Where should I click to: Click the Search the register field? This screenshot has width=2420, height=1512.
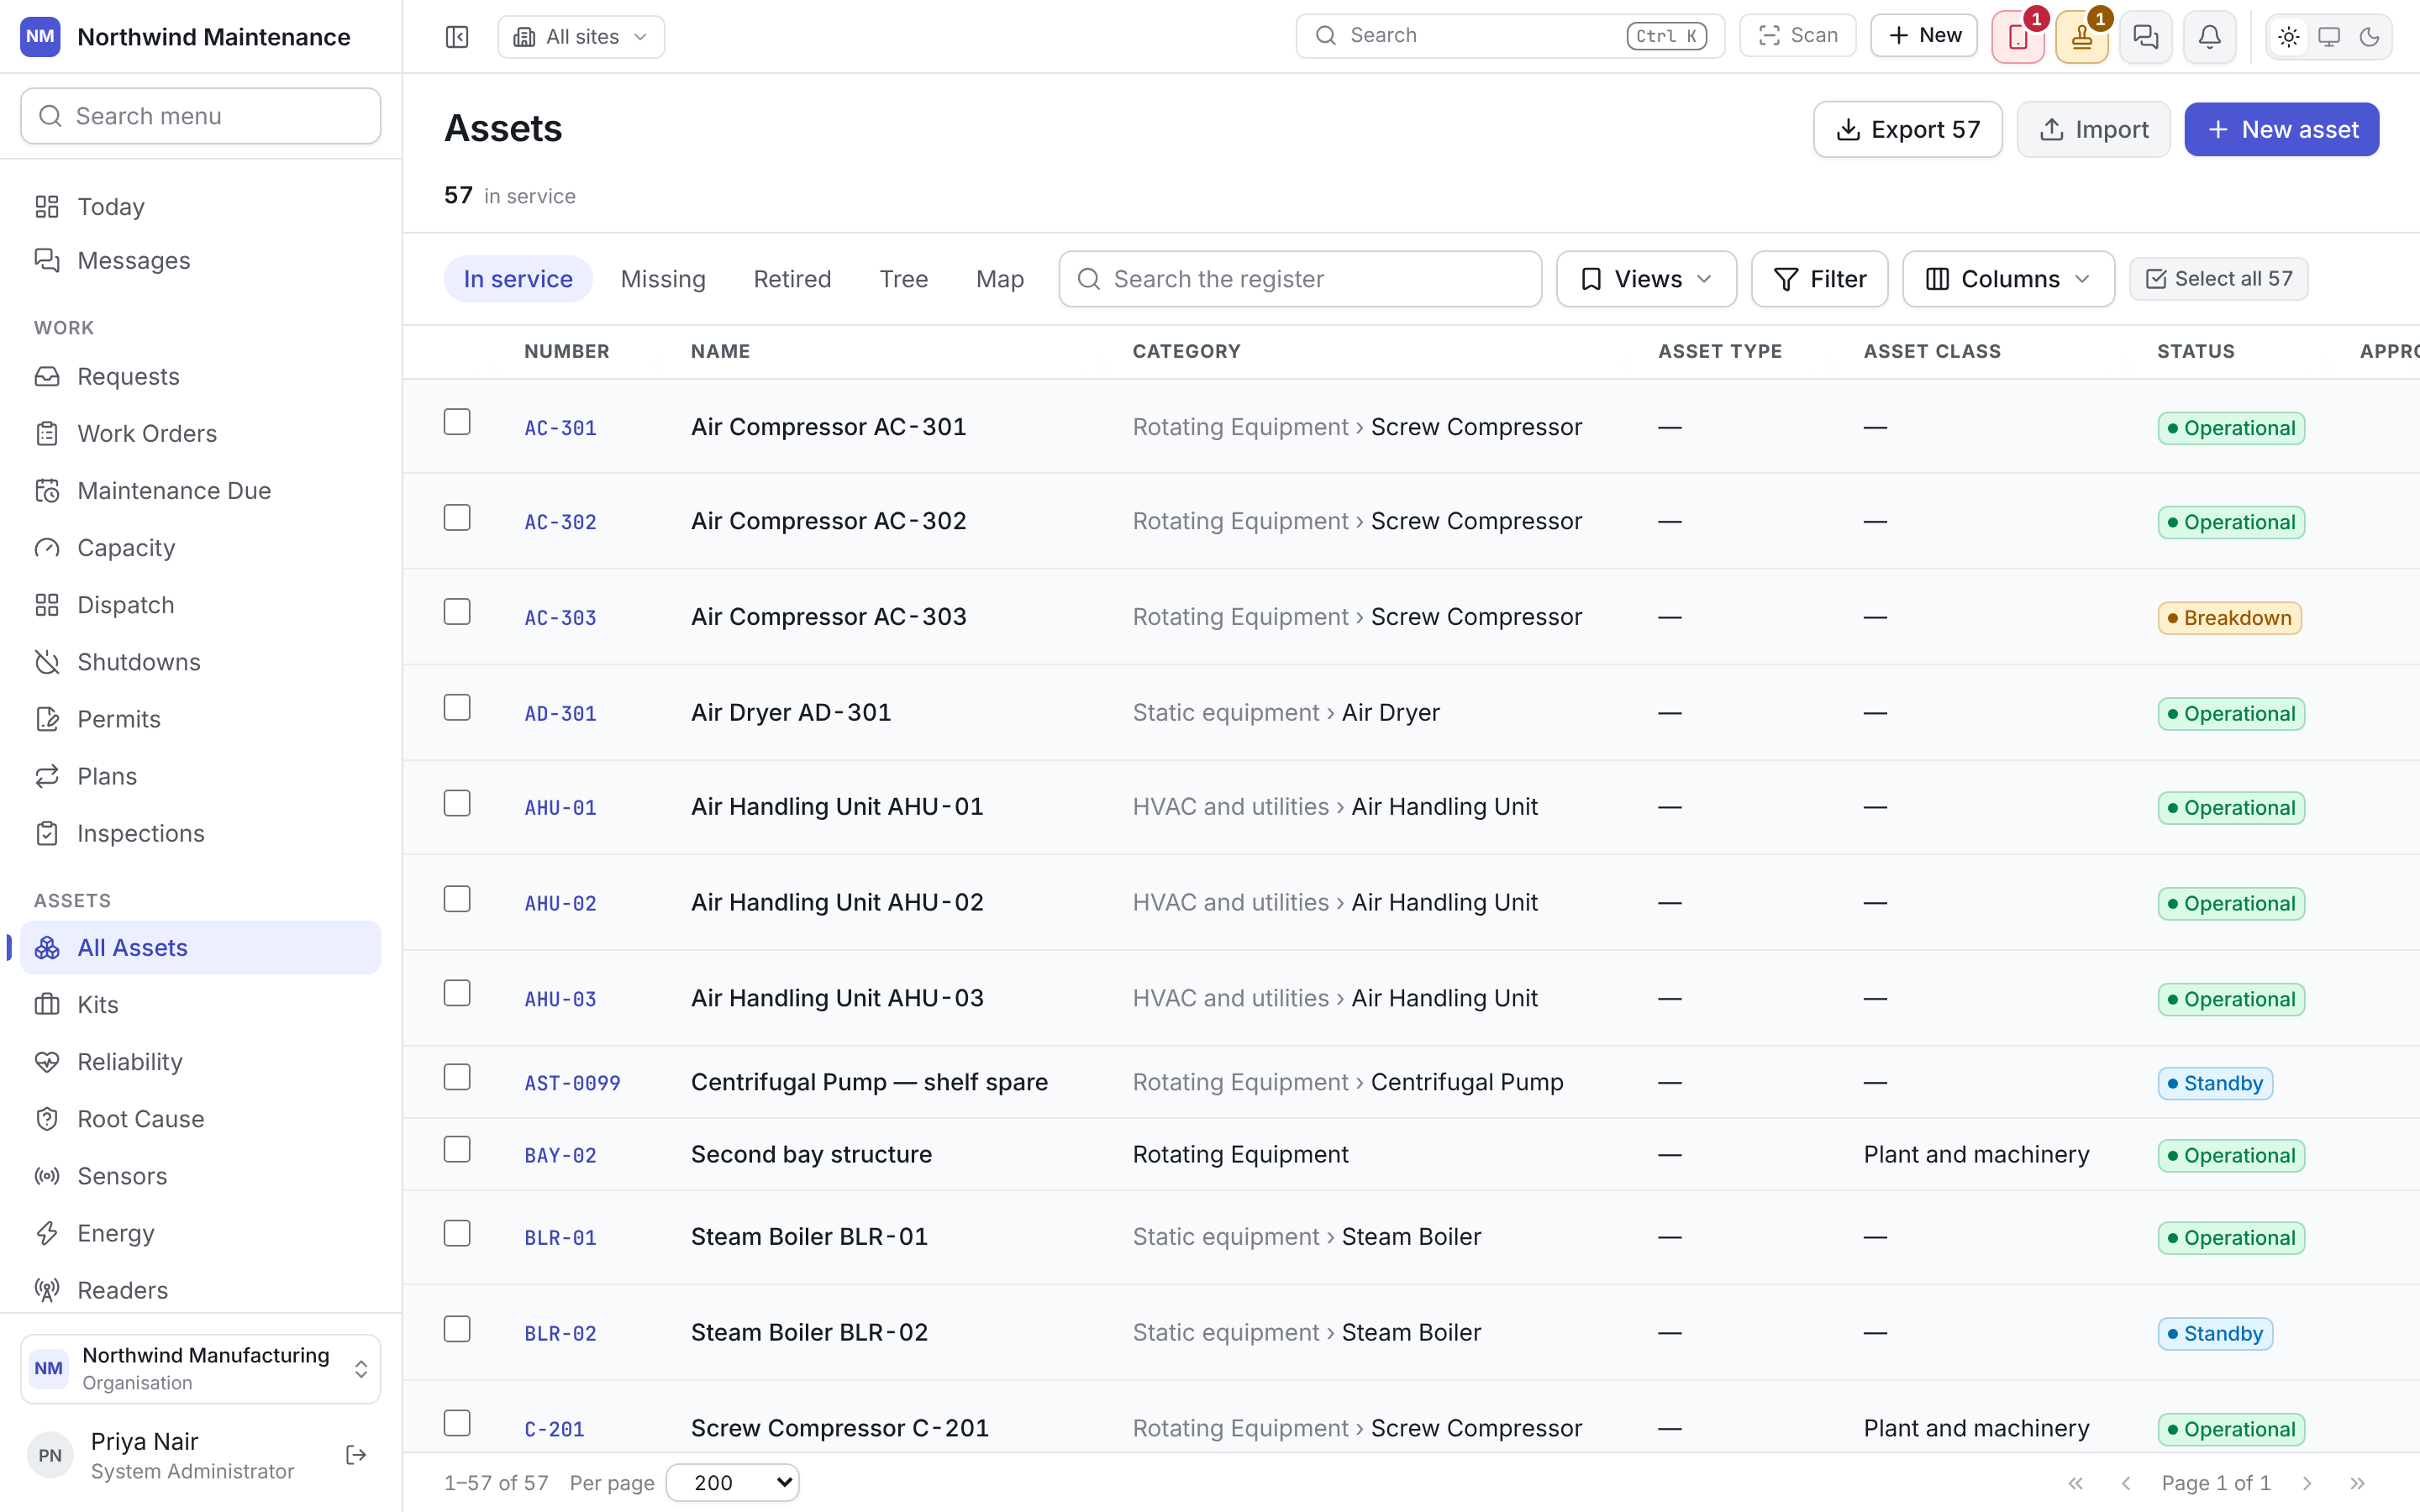click(1300, 279)
